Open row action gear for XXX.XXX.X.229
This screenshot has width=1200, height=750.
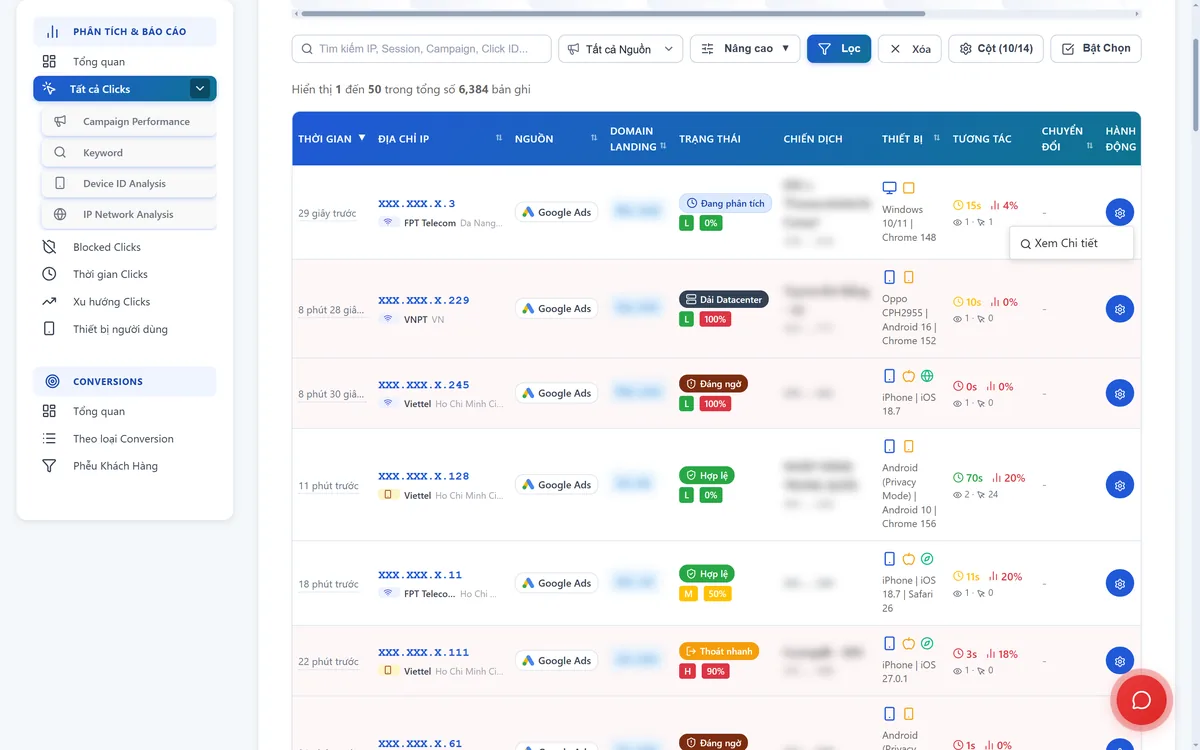[1119, 309]
